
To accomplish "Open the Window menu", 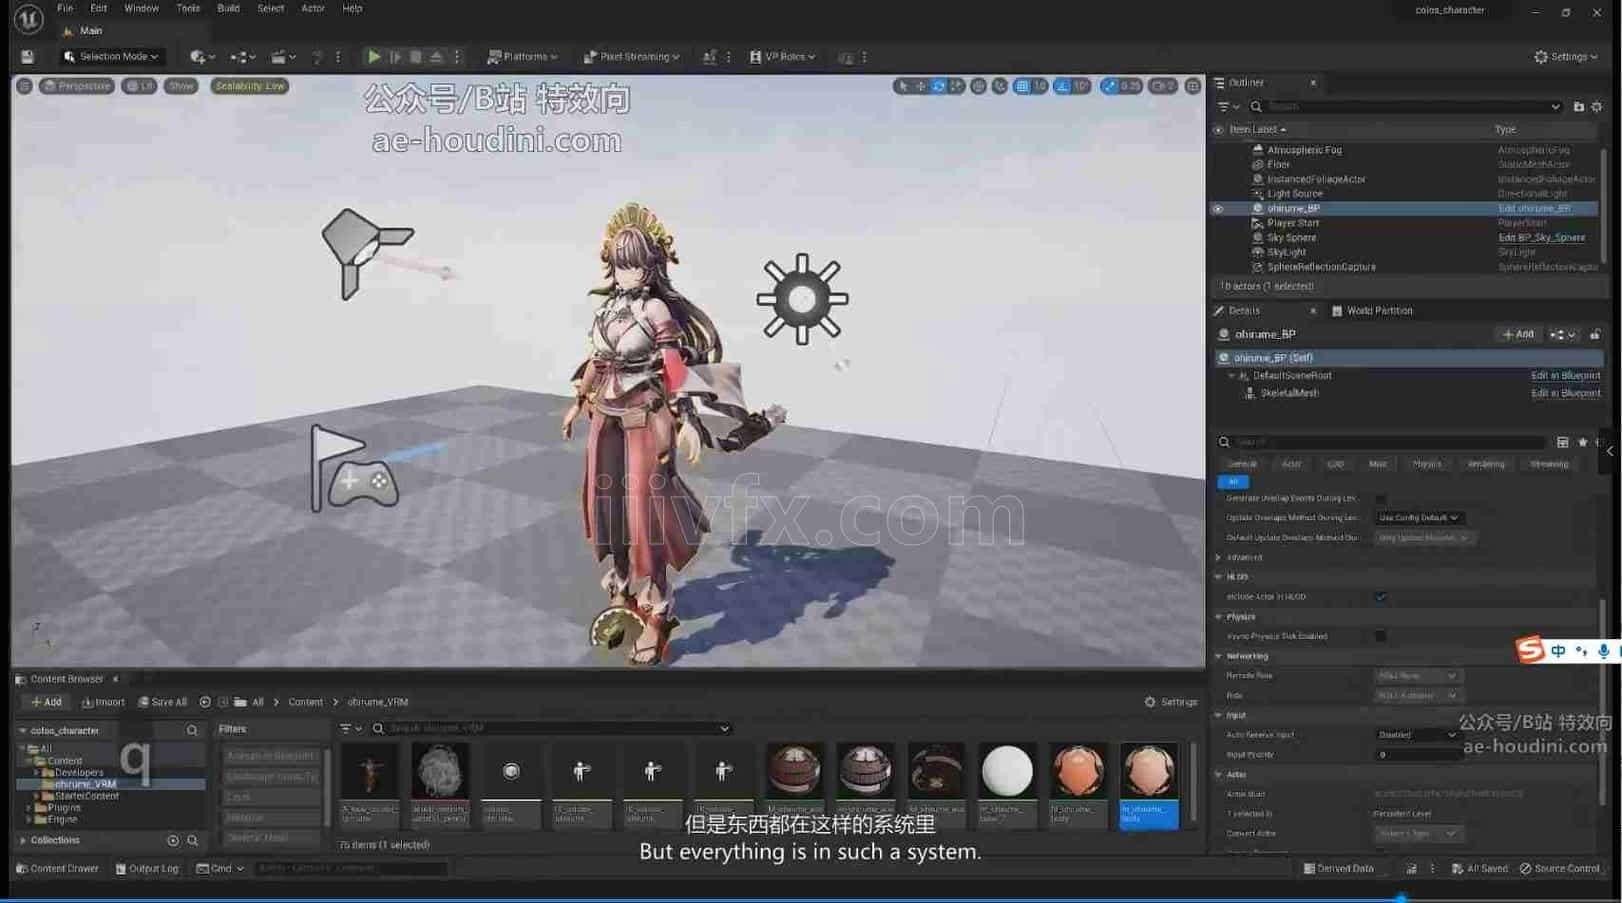I will (x=141, y=8).
